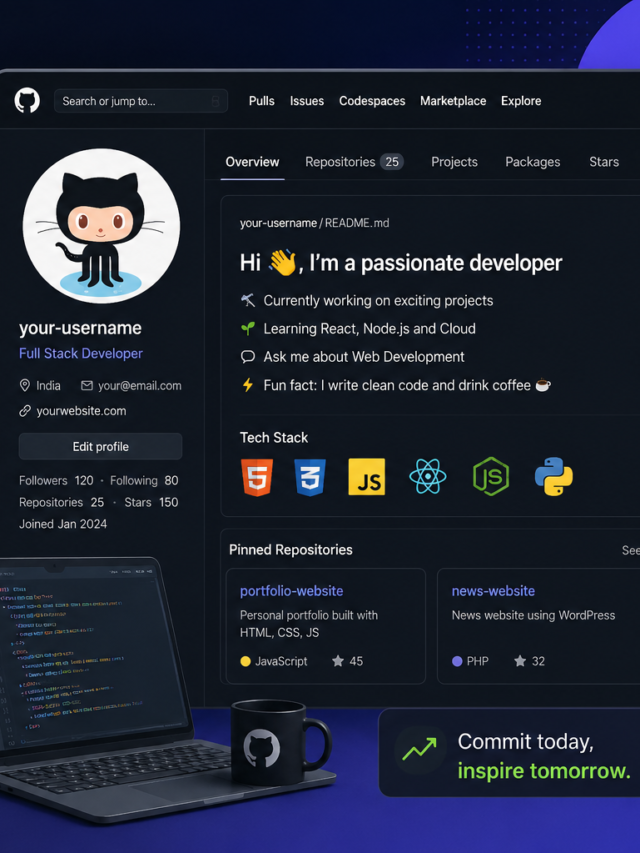
Task: Click the coffee cup emoji
Action: [543, 385]
